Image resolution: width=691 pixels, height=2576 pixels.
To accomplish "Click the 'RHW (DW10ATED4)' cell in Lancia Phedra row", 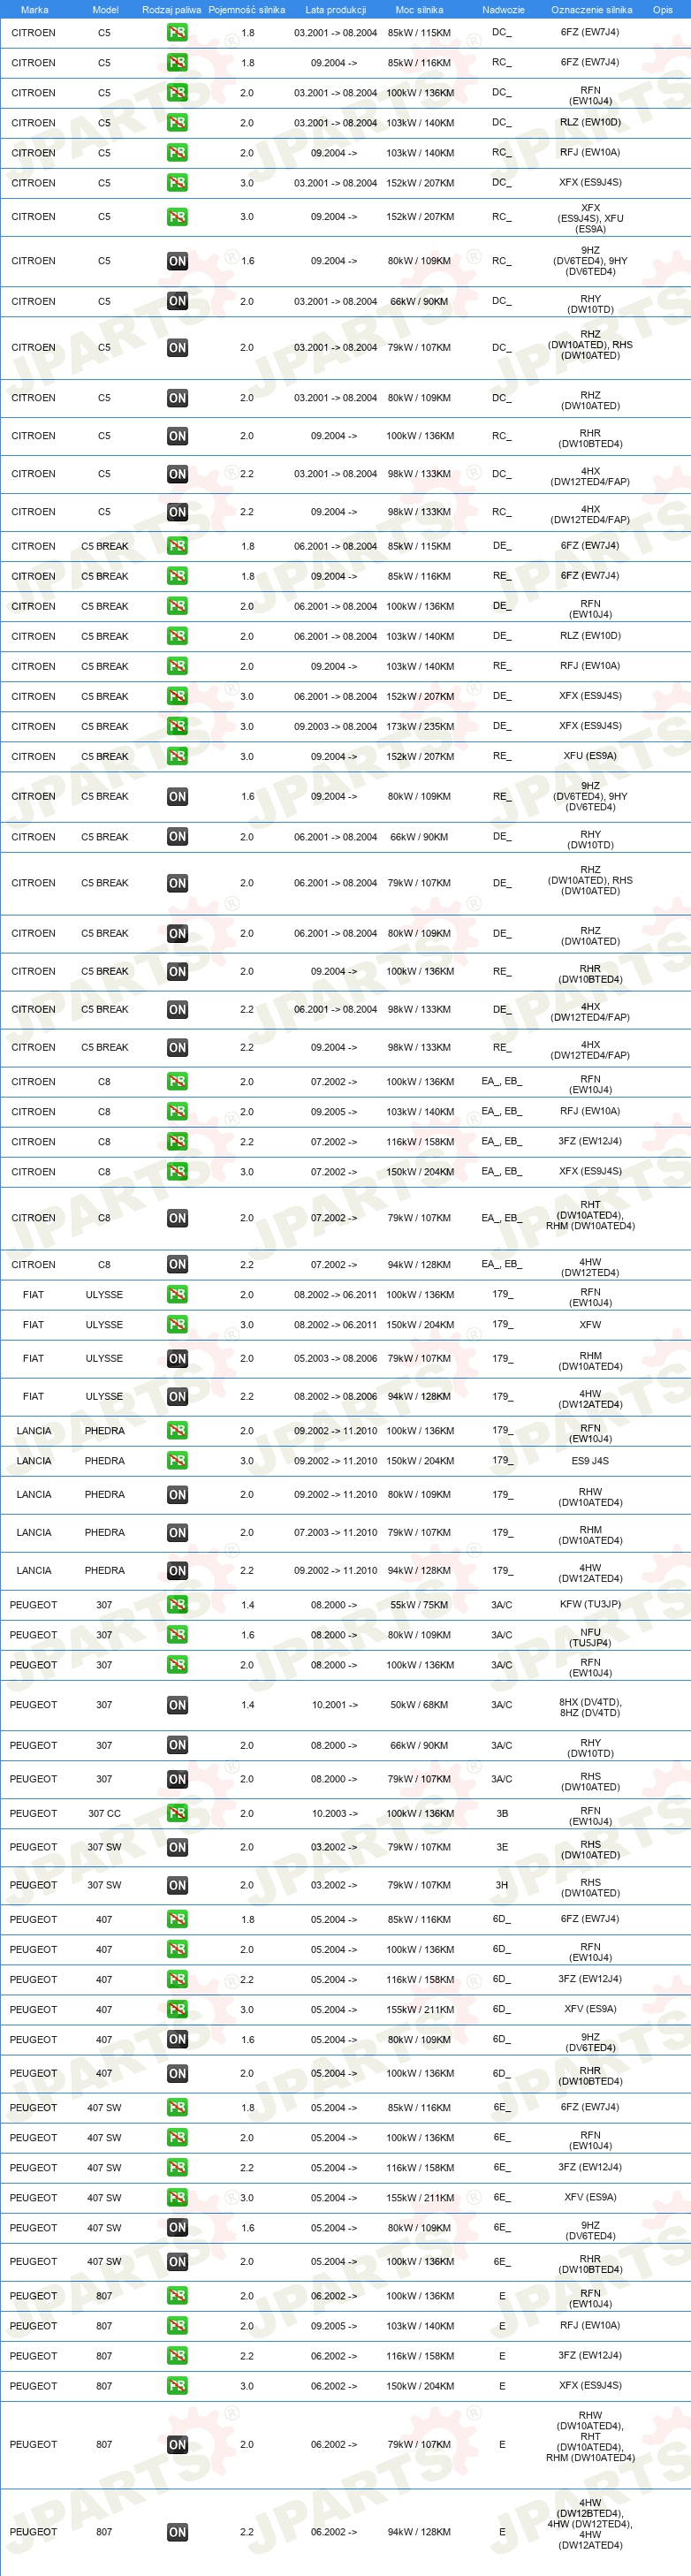I will coord(590,1497).
